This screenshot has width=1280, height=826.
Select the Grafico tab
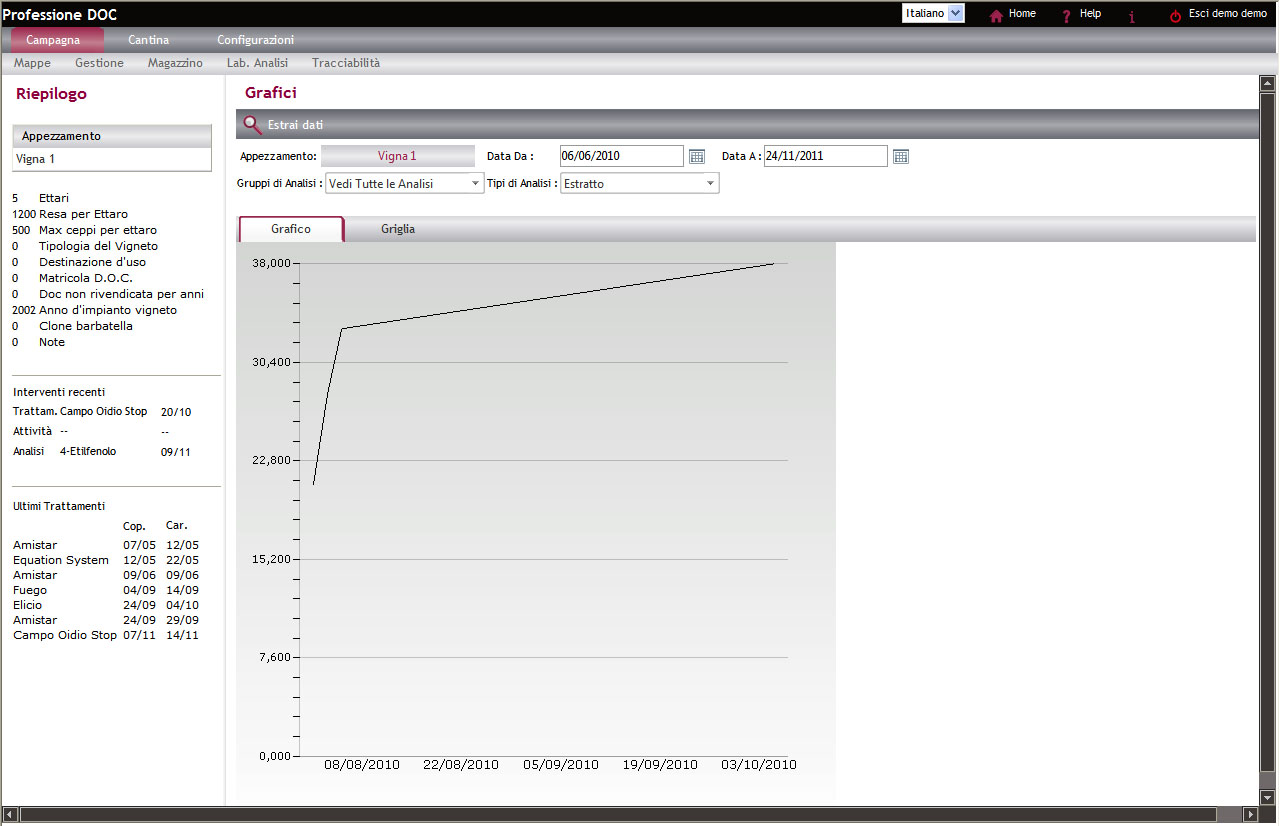(x=291, y=229)
